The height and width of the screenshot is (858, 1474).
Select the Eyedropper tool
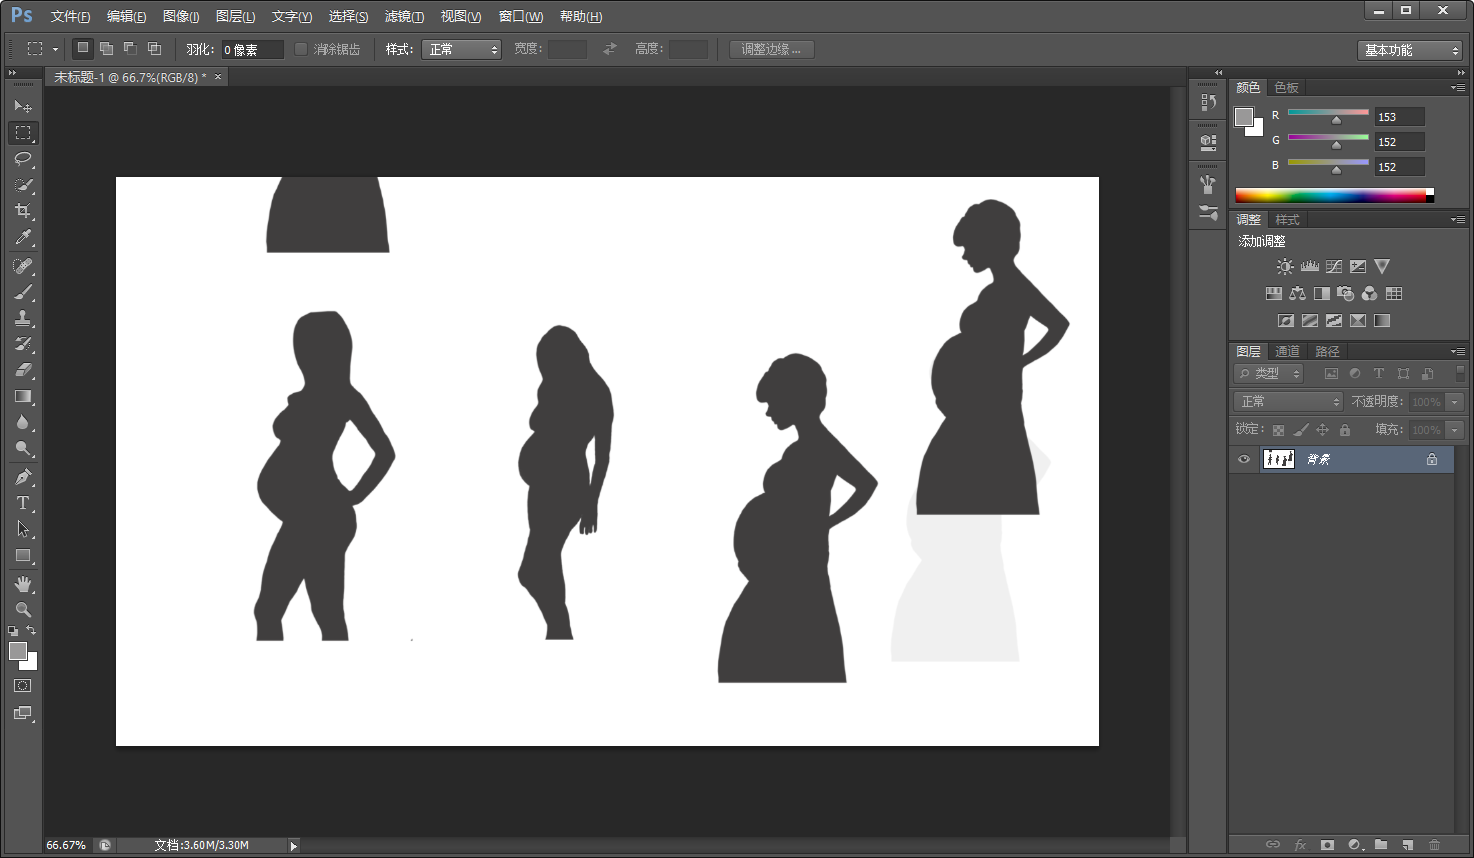coord(23,237)
